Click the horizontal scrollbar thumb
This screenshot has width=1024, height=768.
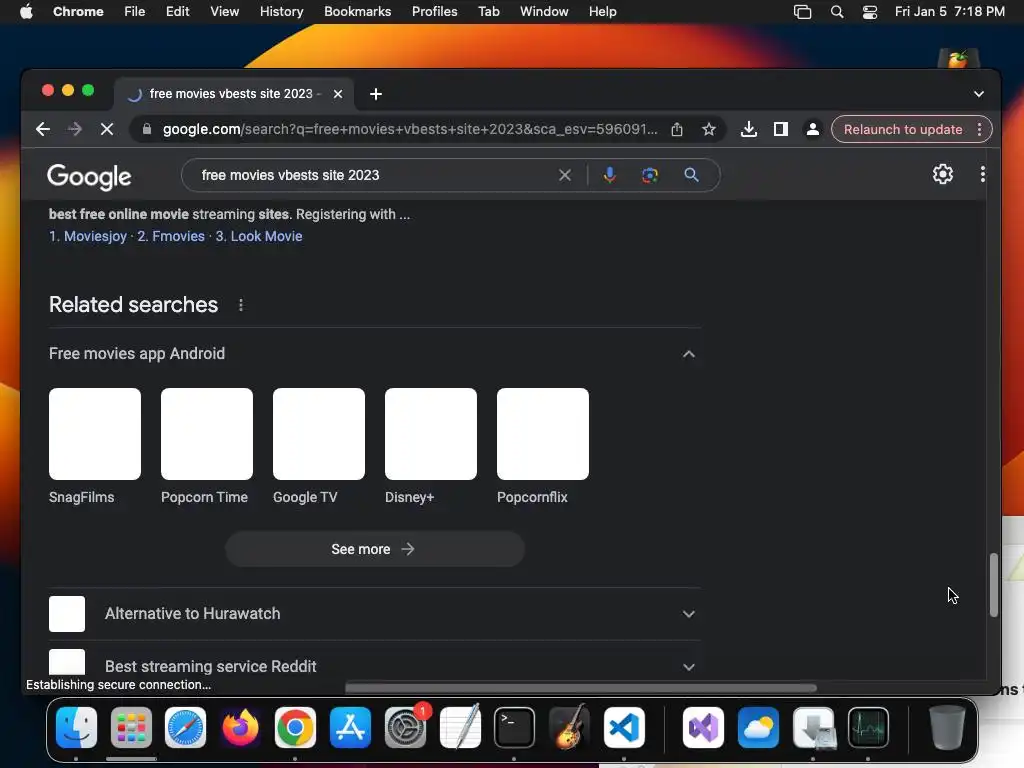click(x=581, y=688)
